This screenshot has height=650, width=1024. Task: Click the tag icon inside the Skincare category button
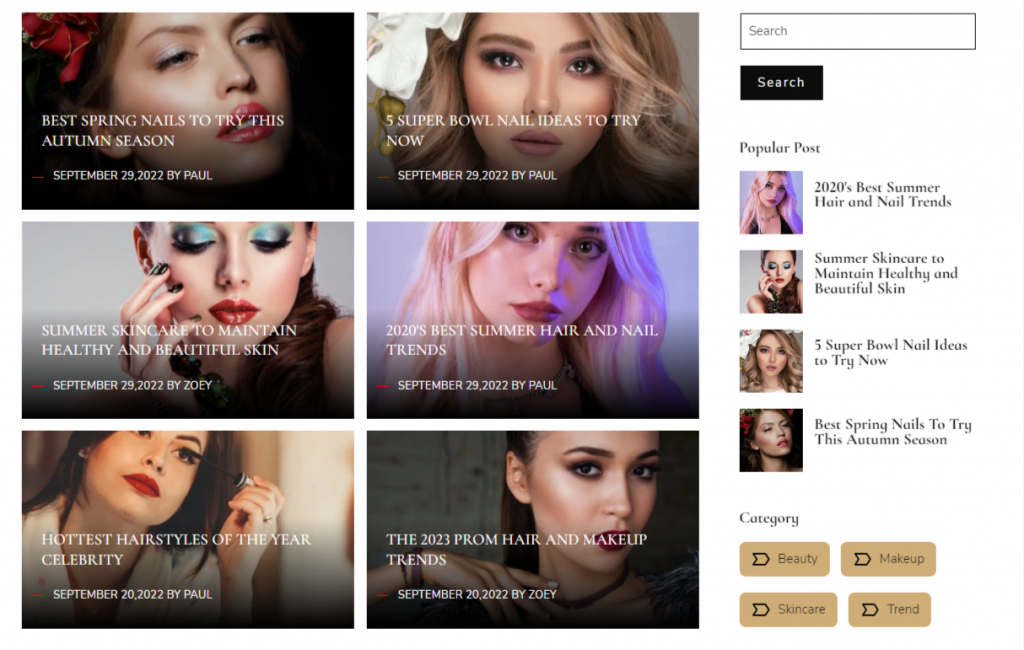(x=758, y=609)
